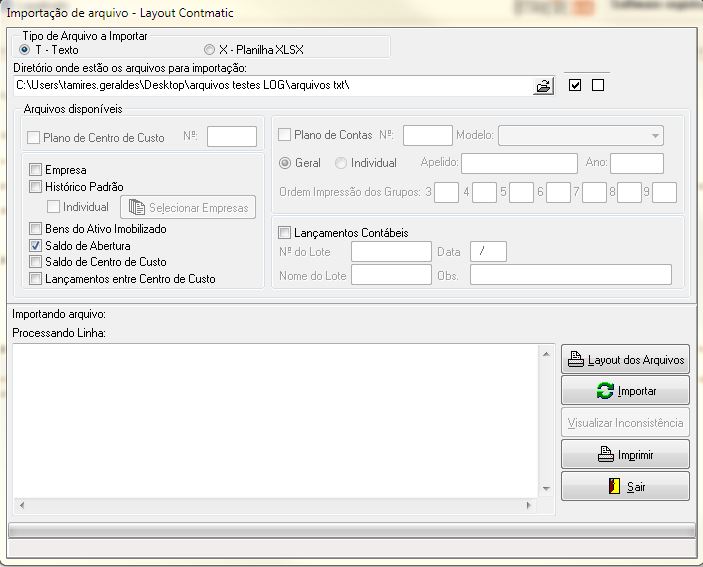Image resolution: width=703 pixels, height=567 pixels.
Task: Tick the select-all checked box icon
Action: click(x=574, y=85)
